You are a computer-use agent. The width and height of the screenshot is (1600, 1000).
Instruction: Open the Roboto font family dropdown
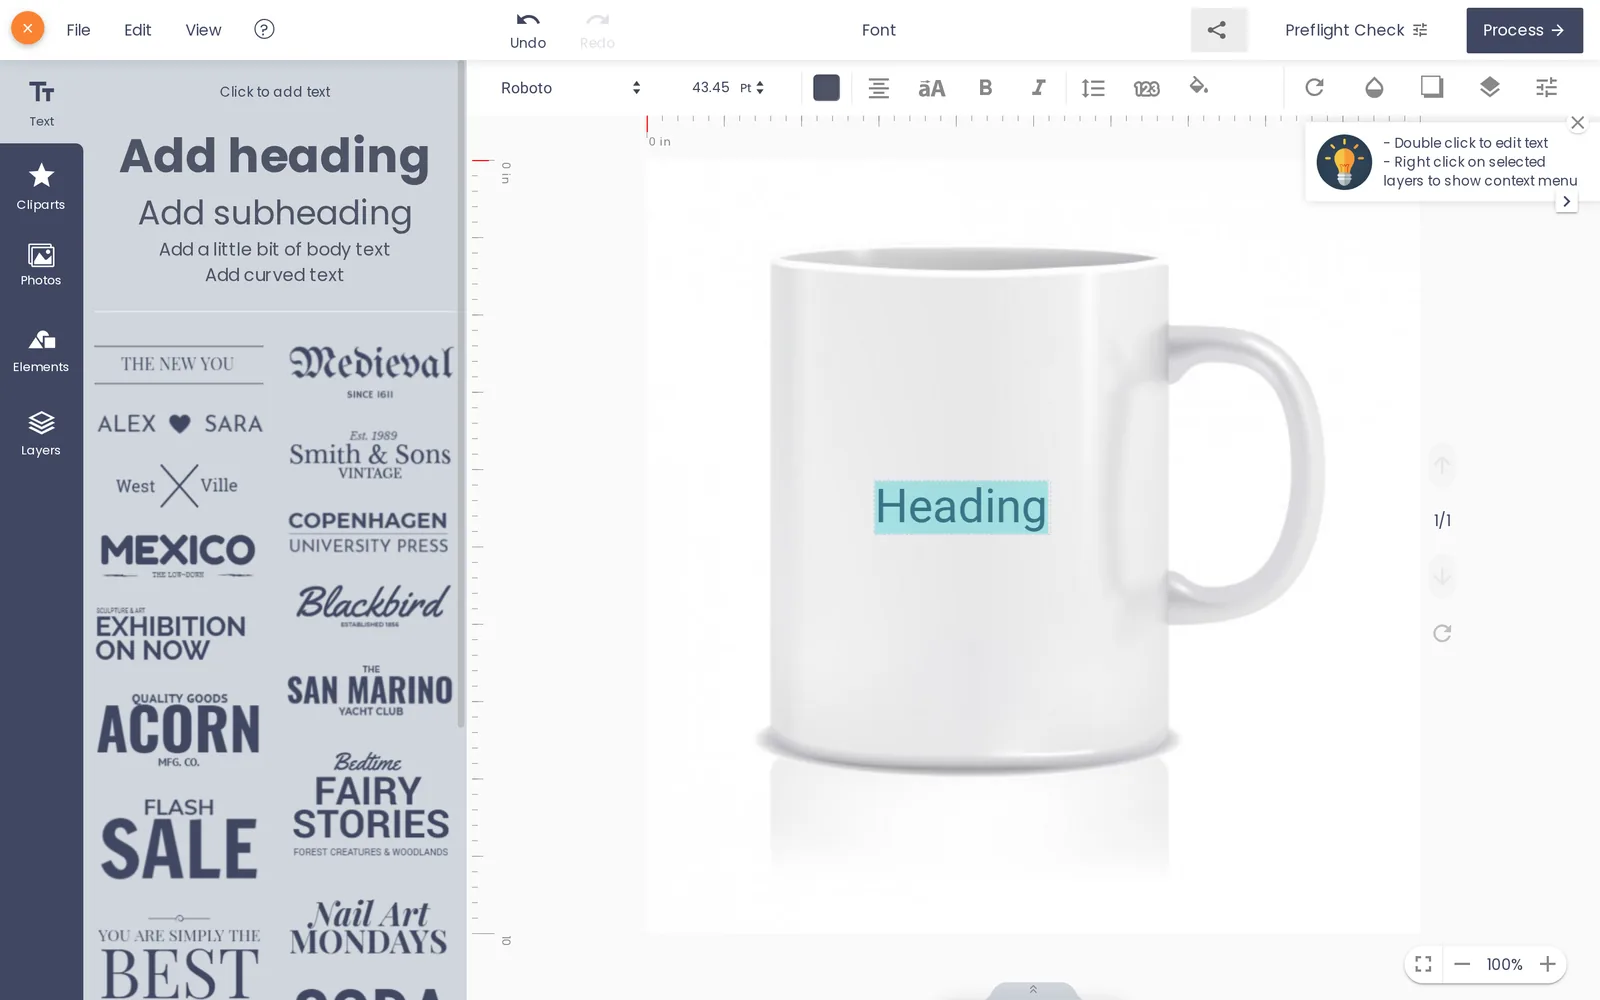pos(570,88)
